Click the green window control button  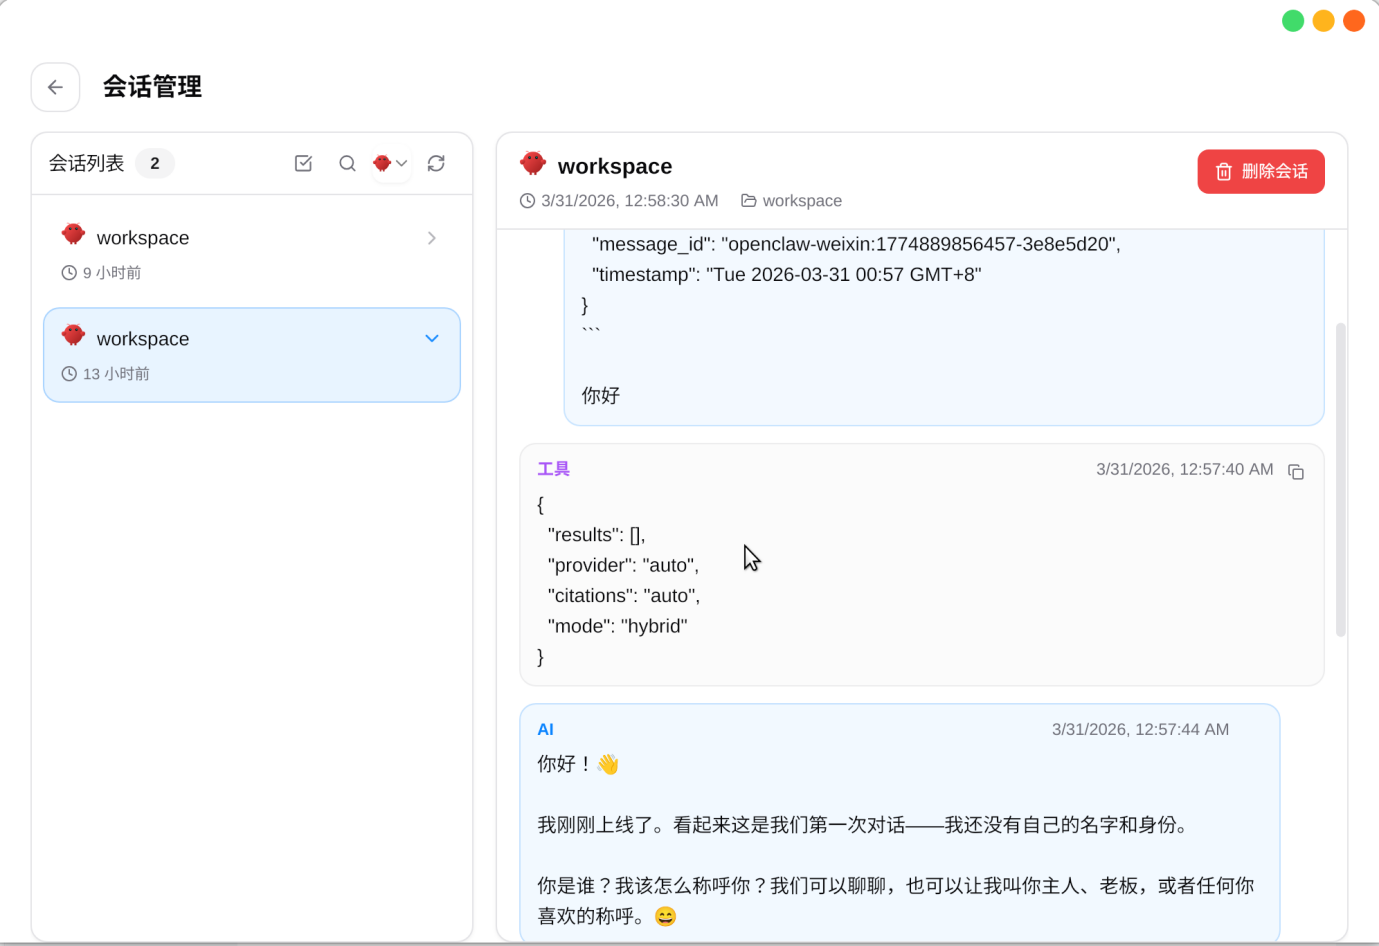1293,21
